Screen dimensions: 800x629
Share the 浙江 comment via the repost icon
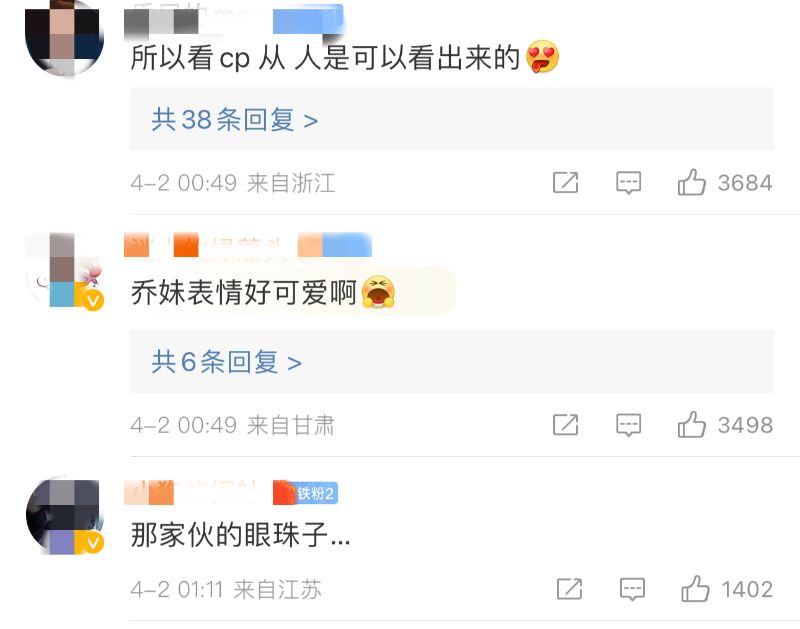(565, 183)
